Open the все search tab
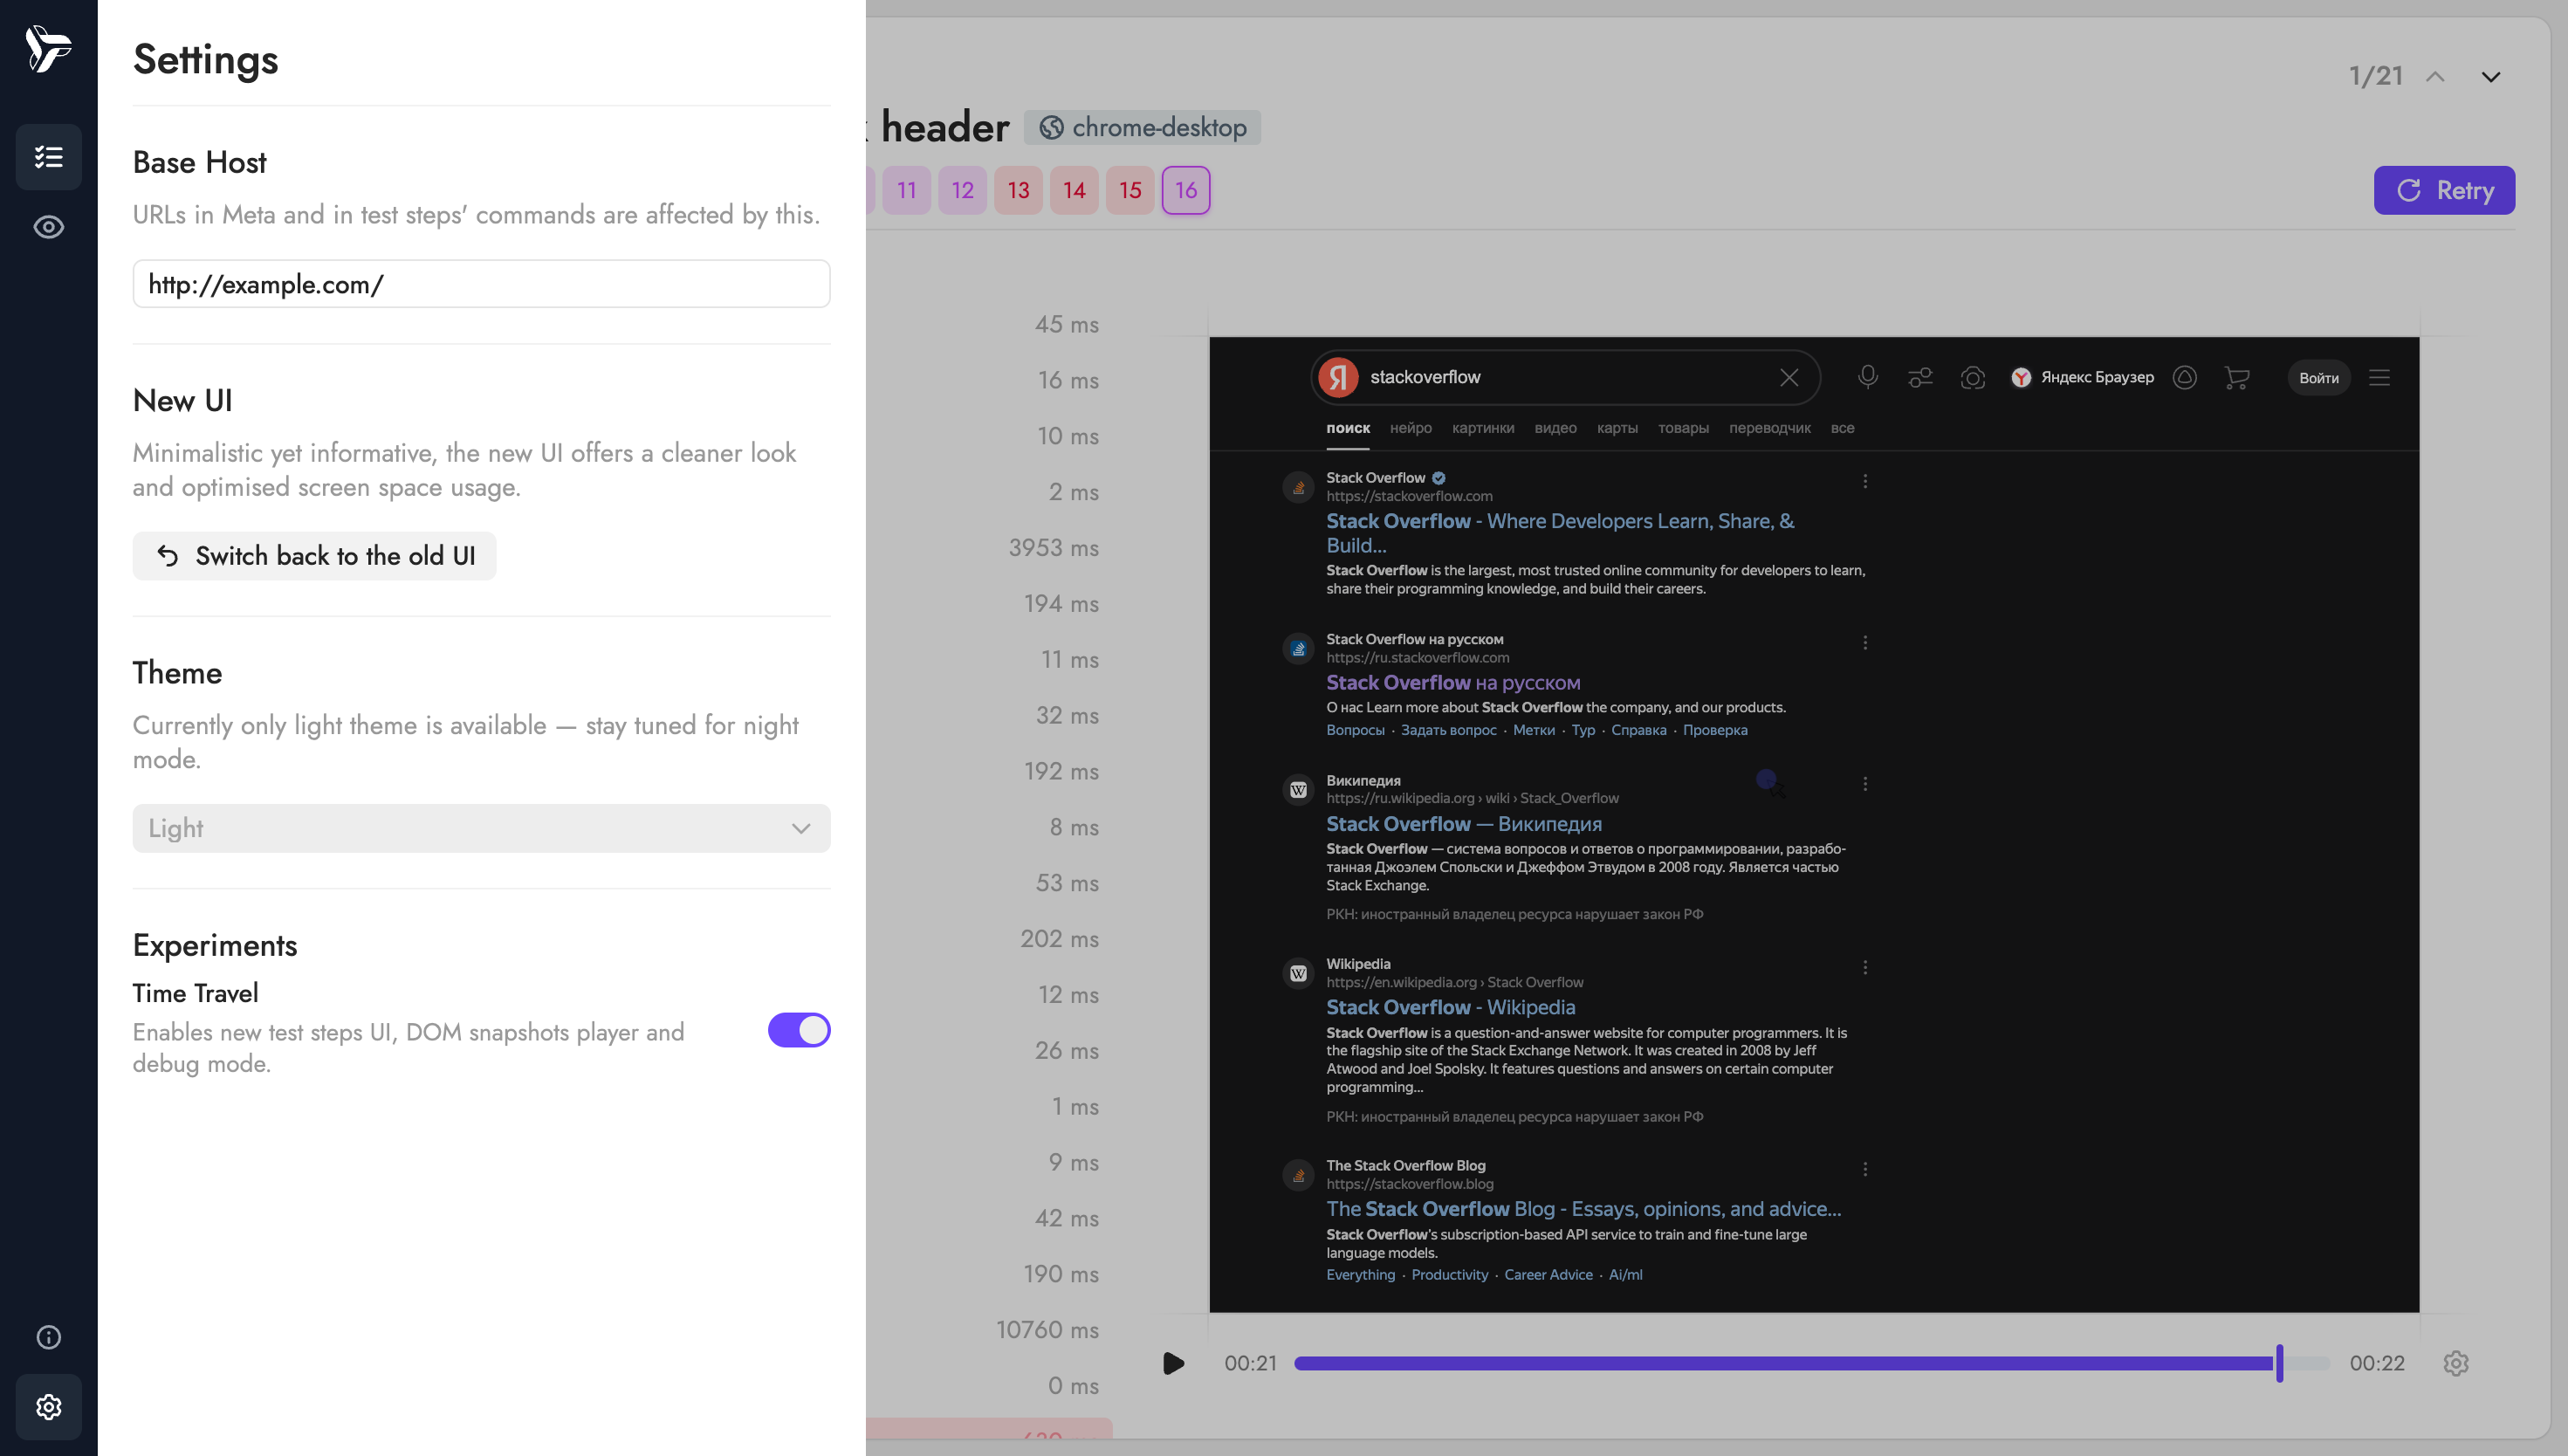The image size is (2568, 1456). tap(1842, 428)
